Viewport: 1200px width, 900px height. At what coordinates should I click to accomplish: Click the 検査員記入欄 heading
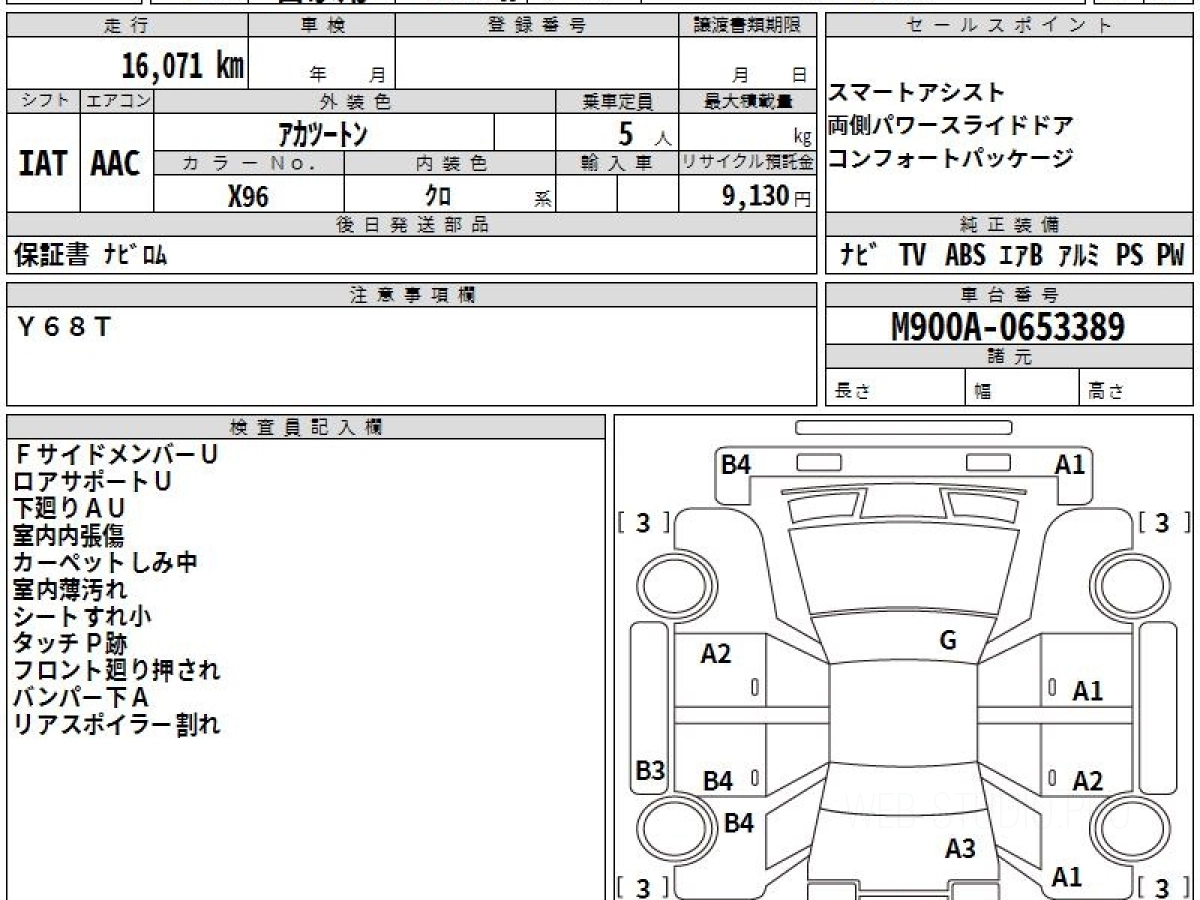(306, 427)
